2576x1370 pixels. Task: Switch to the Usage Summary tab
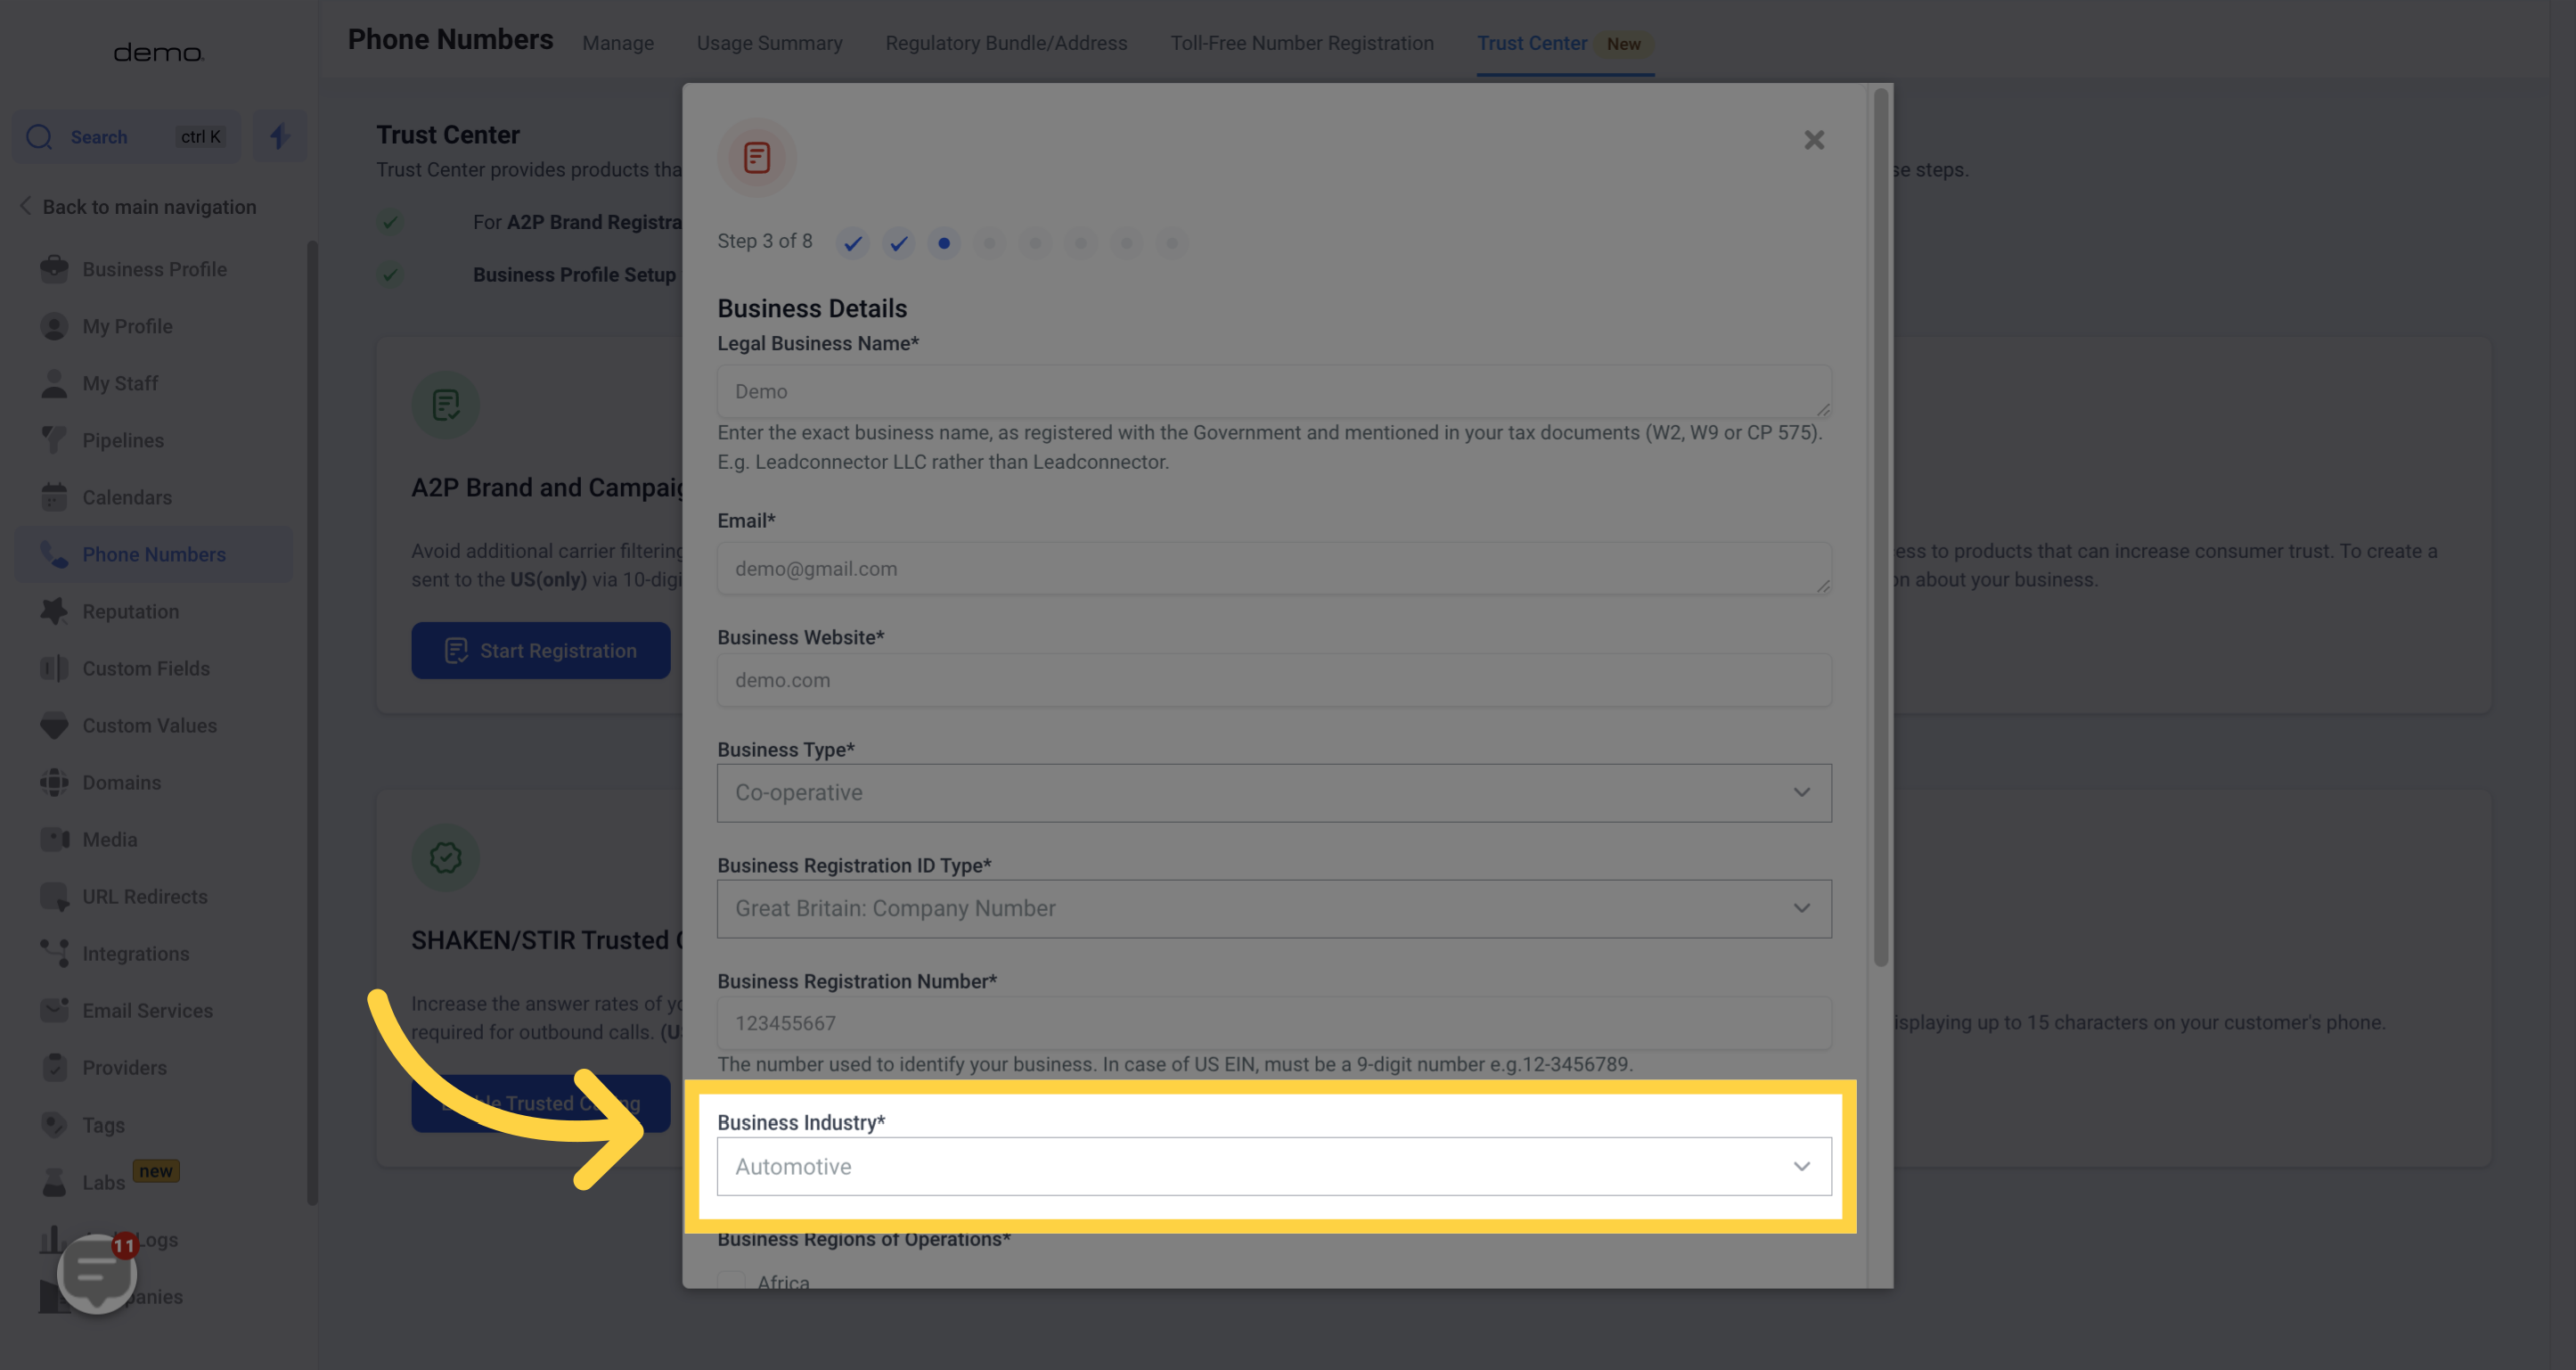pos(769,43)
